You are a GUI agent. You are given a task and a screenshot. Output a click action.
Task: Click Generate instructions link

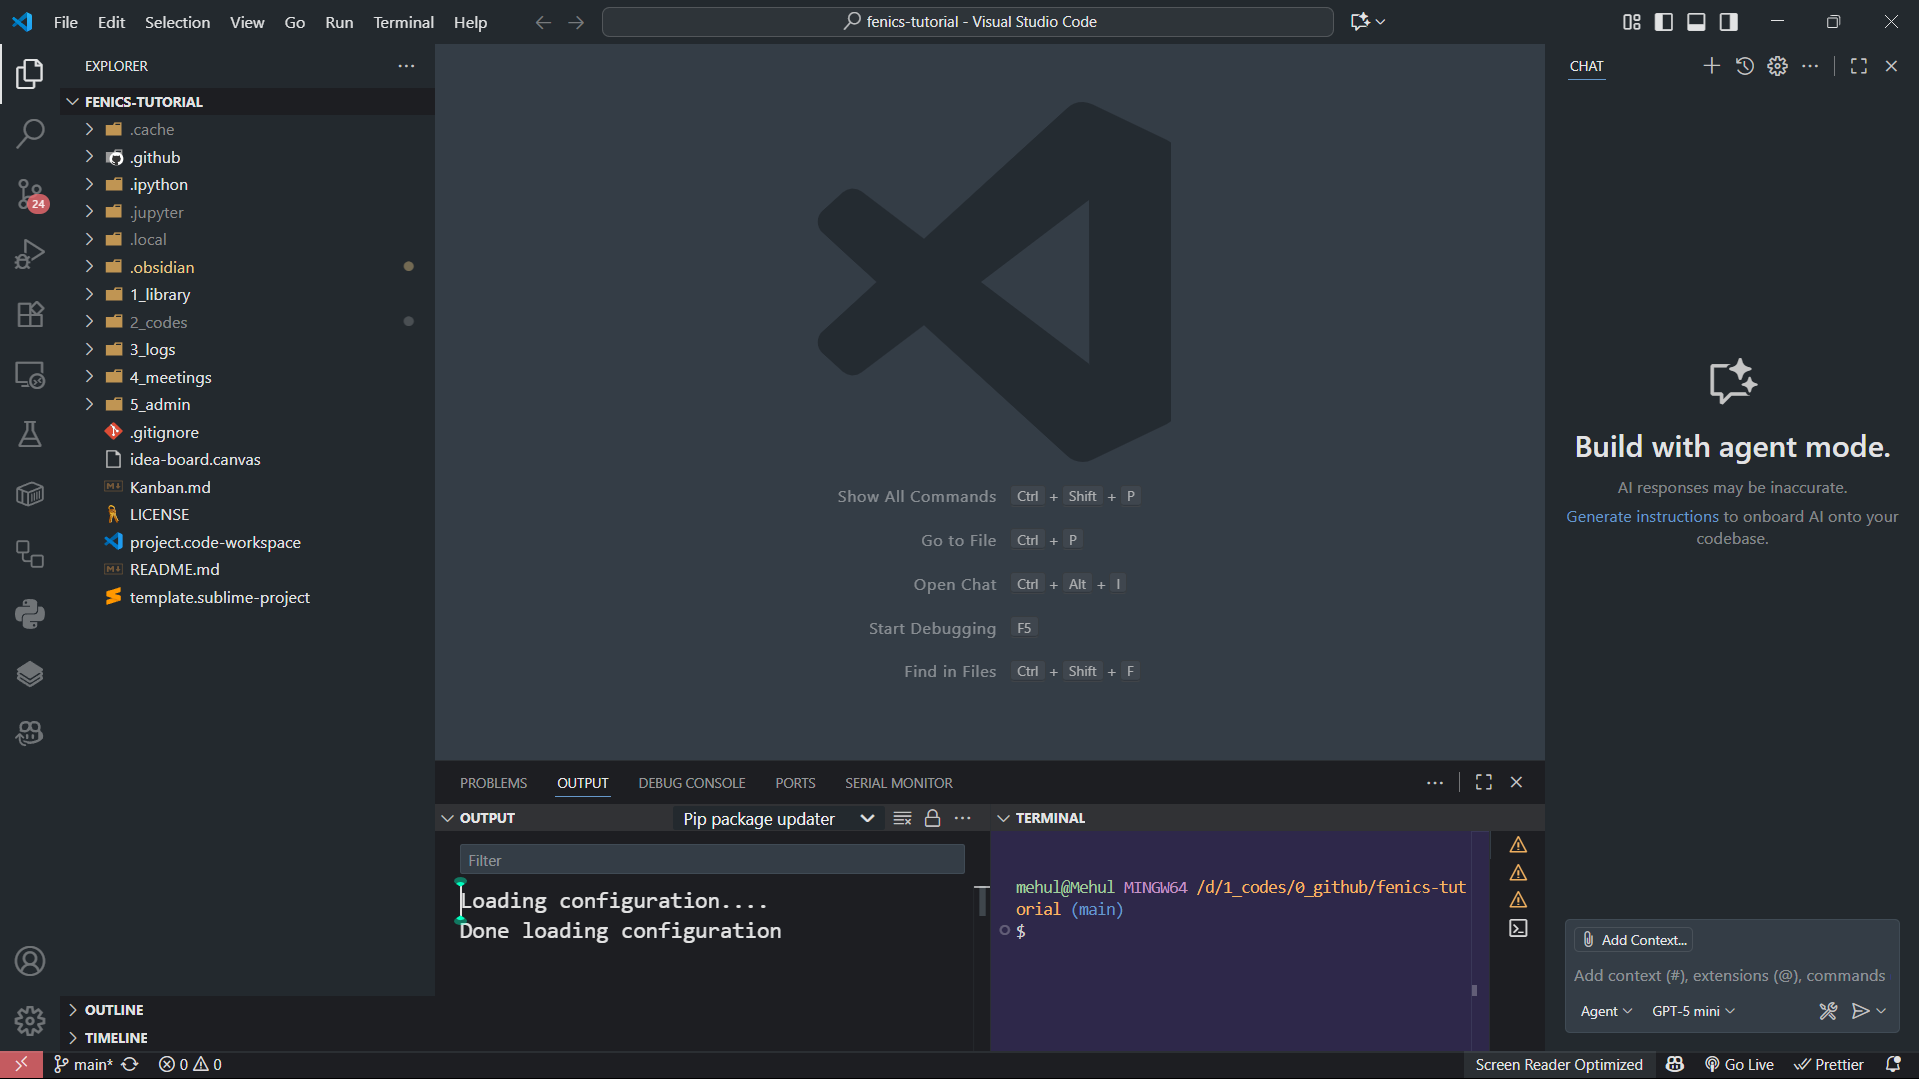pyautogui.click(x=1642, y=517)
